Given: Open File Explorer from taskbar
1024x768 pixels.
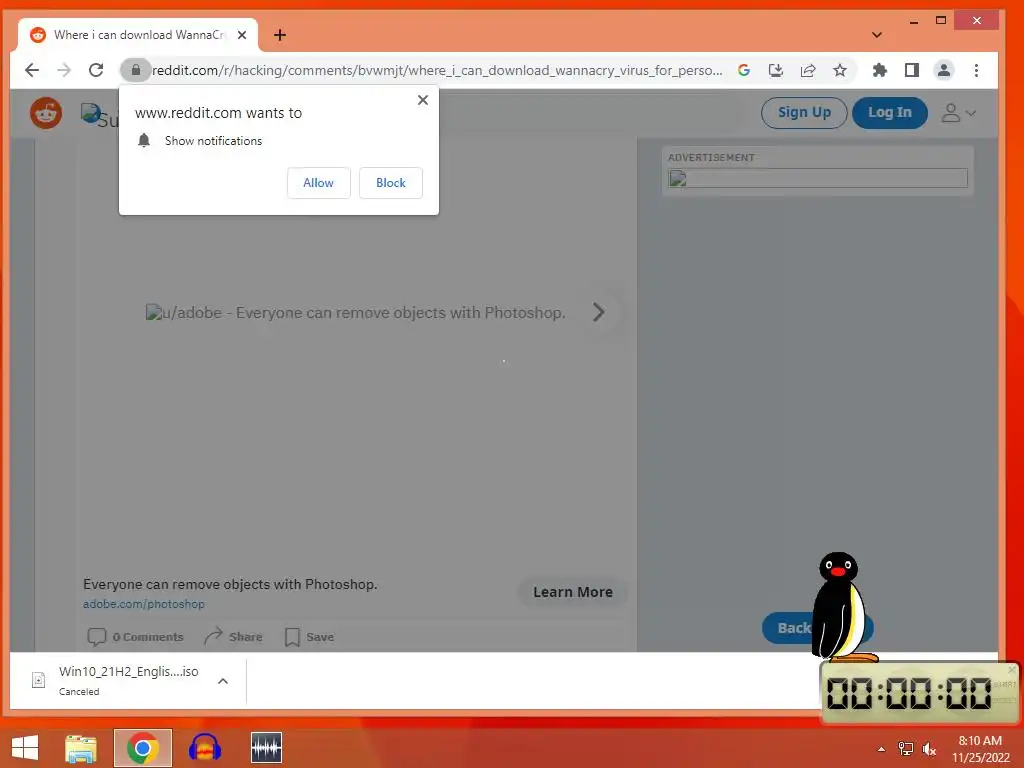Looking at the screenshot, I should (81, 748).
